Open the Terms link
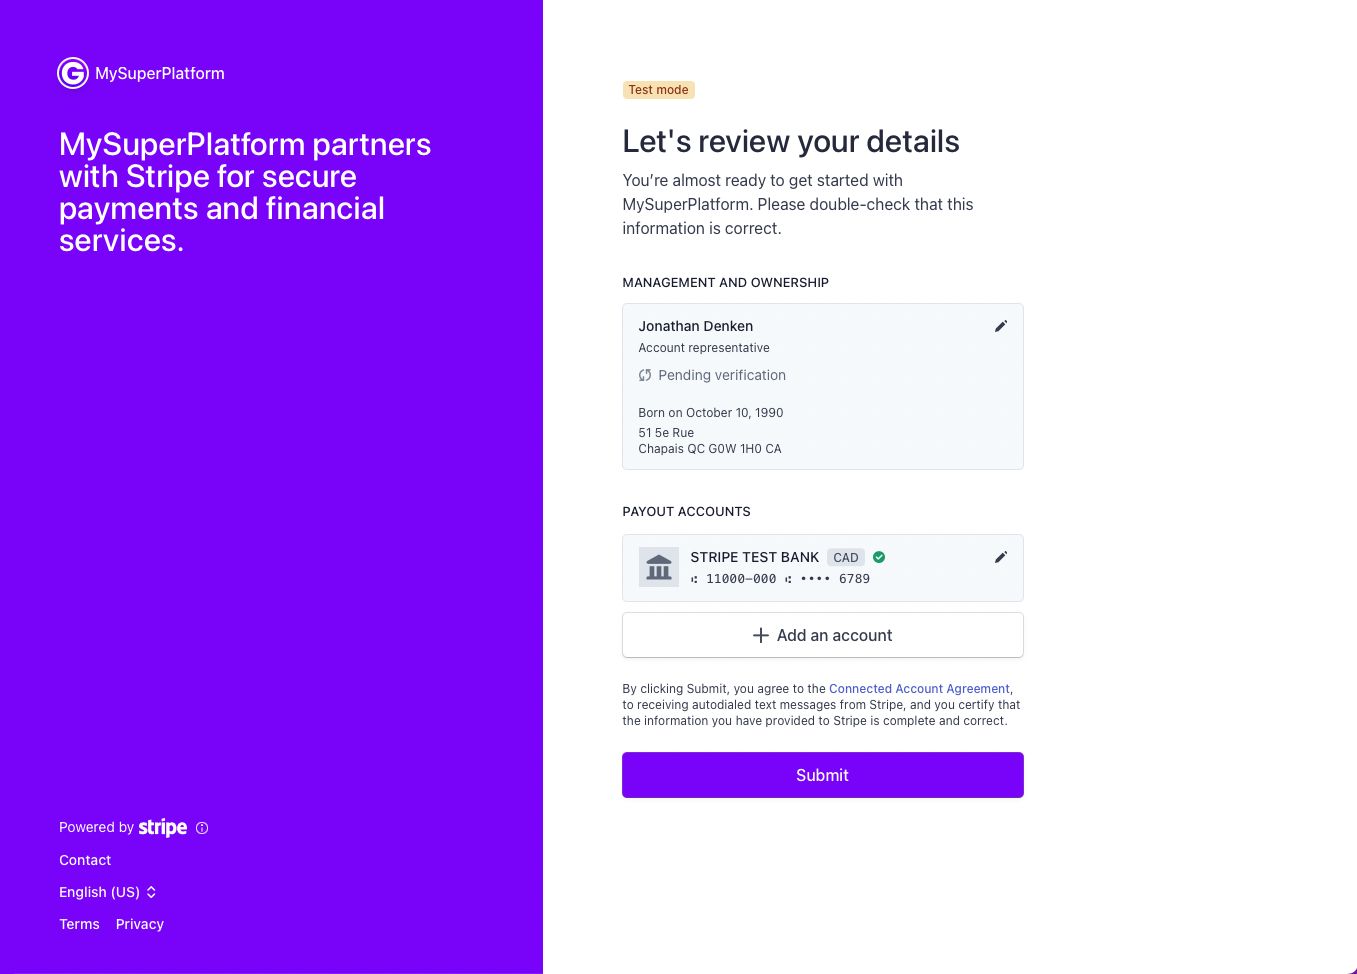 pos(79,924)
